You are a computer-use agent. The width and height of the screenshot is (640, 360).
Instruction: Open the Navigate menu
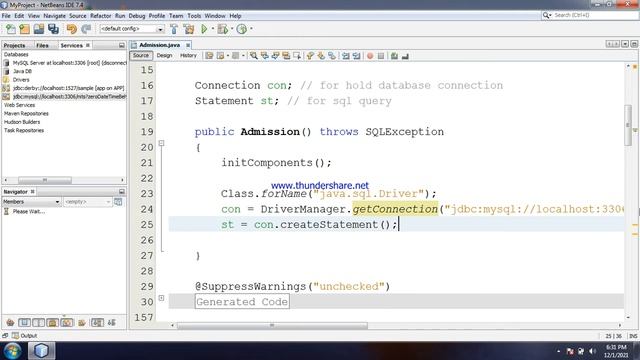tap(54, 16)
